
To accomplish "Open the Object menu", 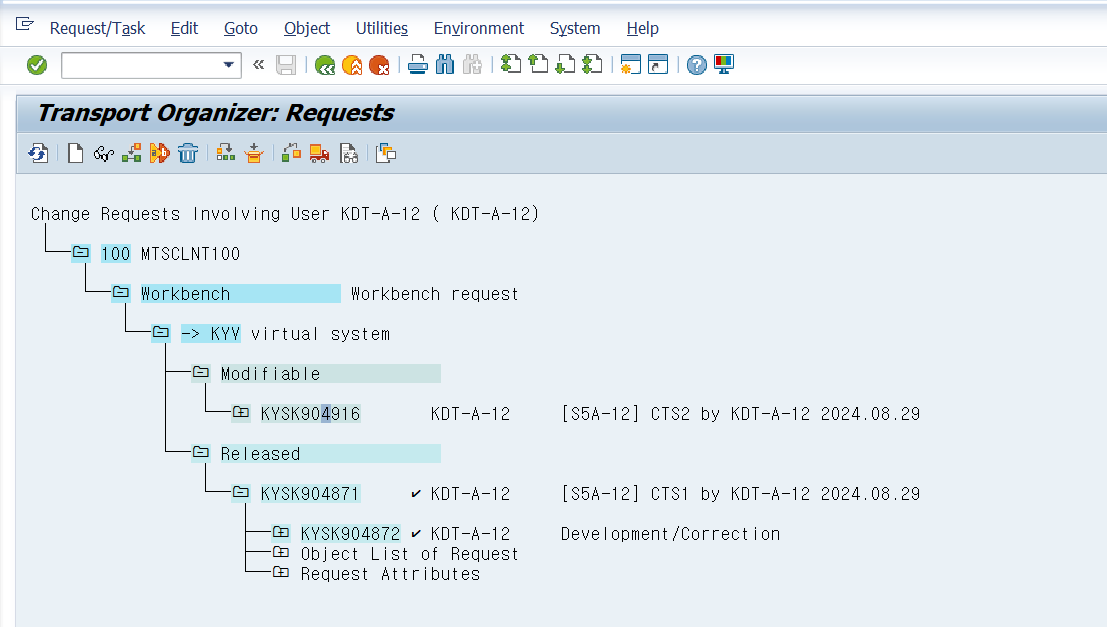I will pyautogui.click(x=307, y=28).
